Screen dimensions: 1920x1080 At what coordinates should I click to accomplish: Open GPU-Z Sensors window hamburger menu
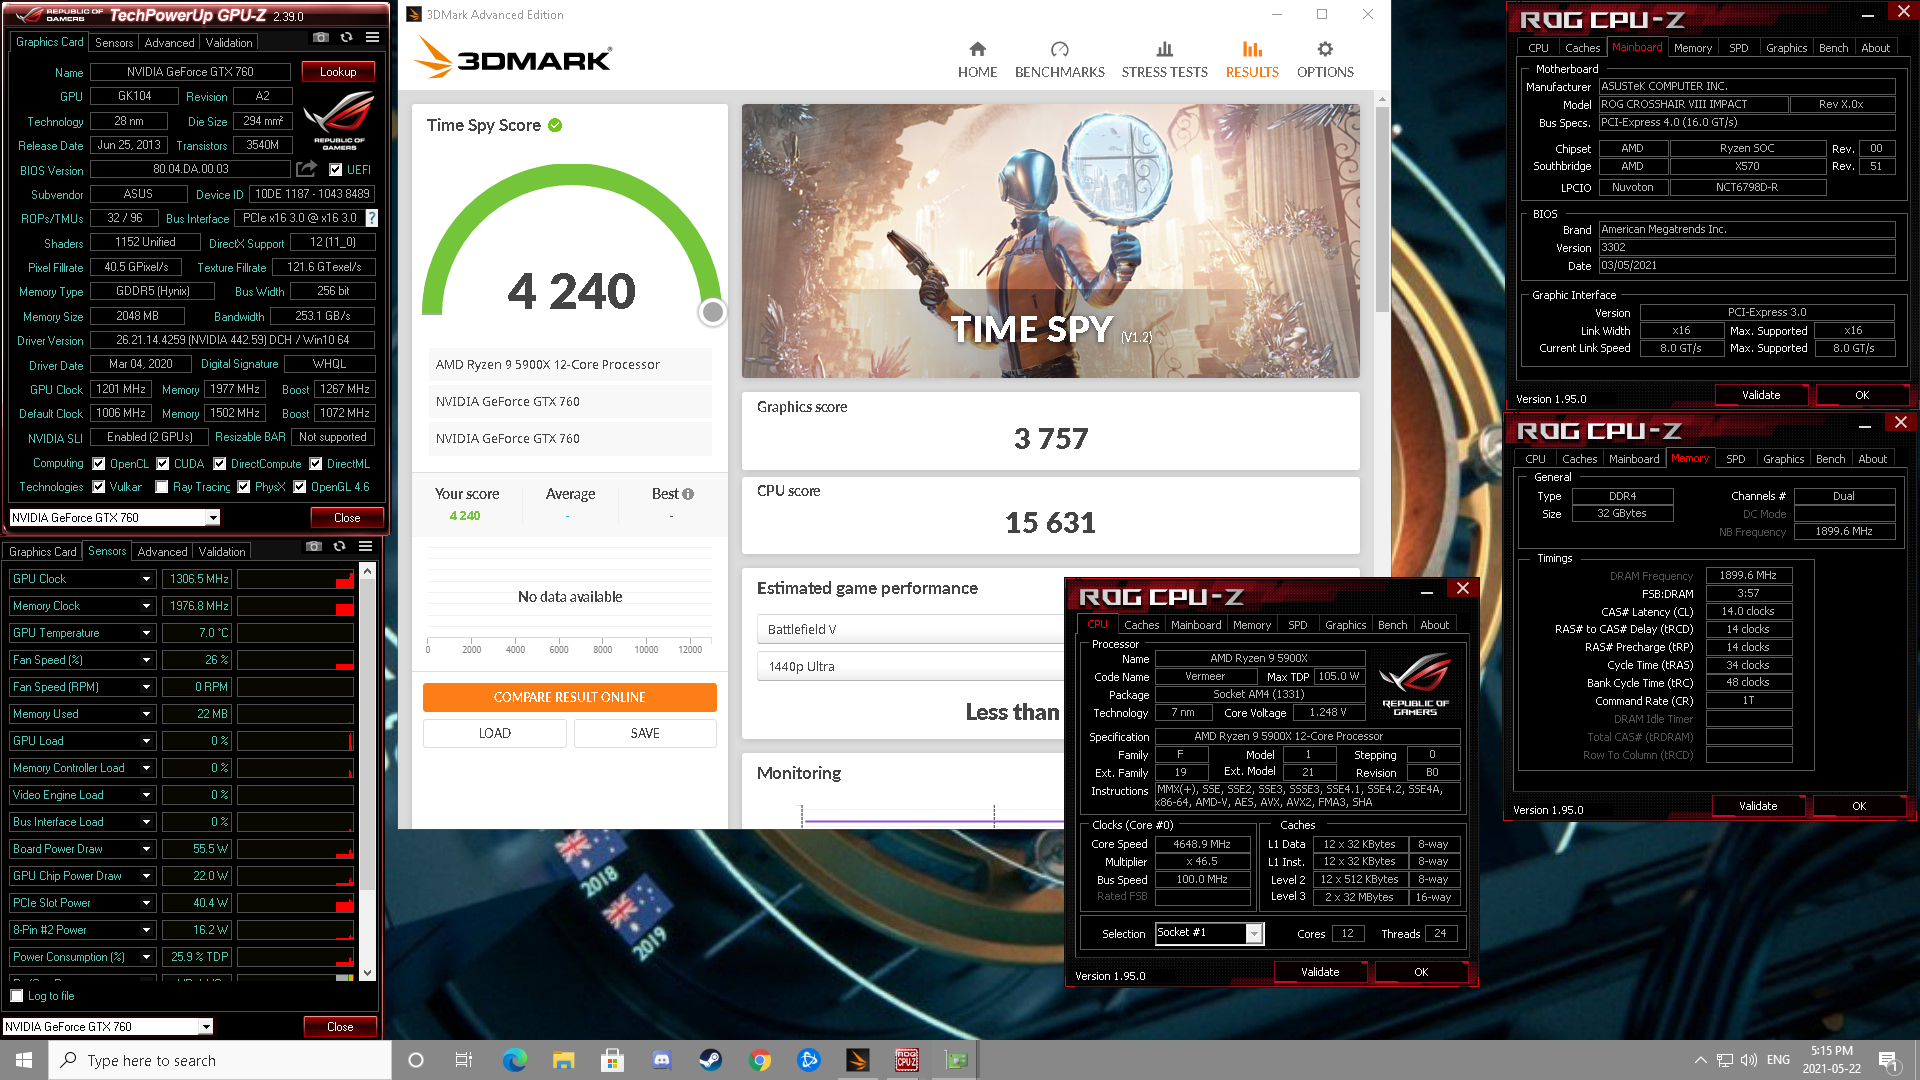(x=366, y=546)
